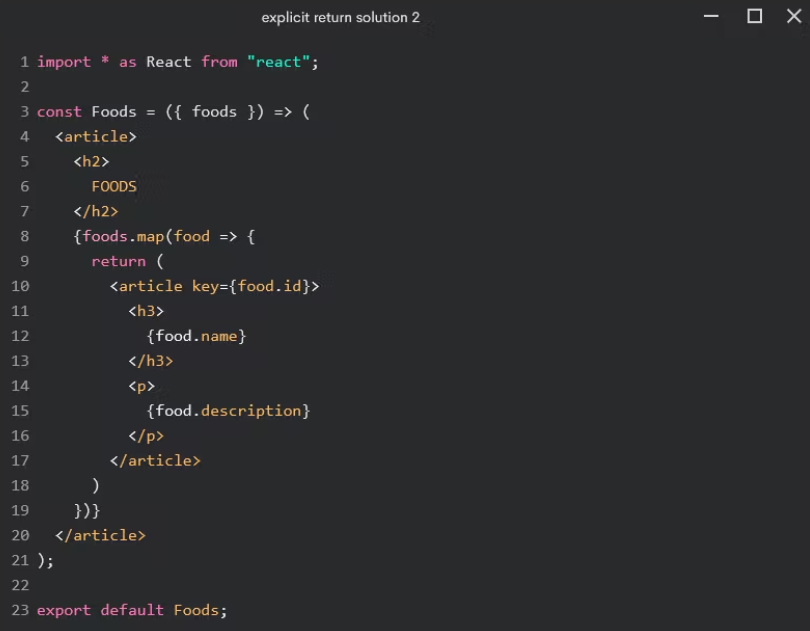Image resolution: width=810 pixels, height=631 pixels.
Task: Place cursor on the "react" string
Action: tap(278, 62)
